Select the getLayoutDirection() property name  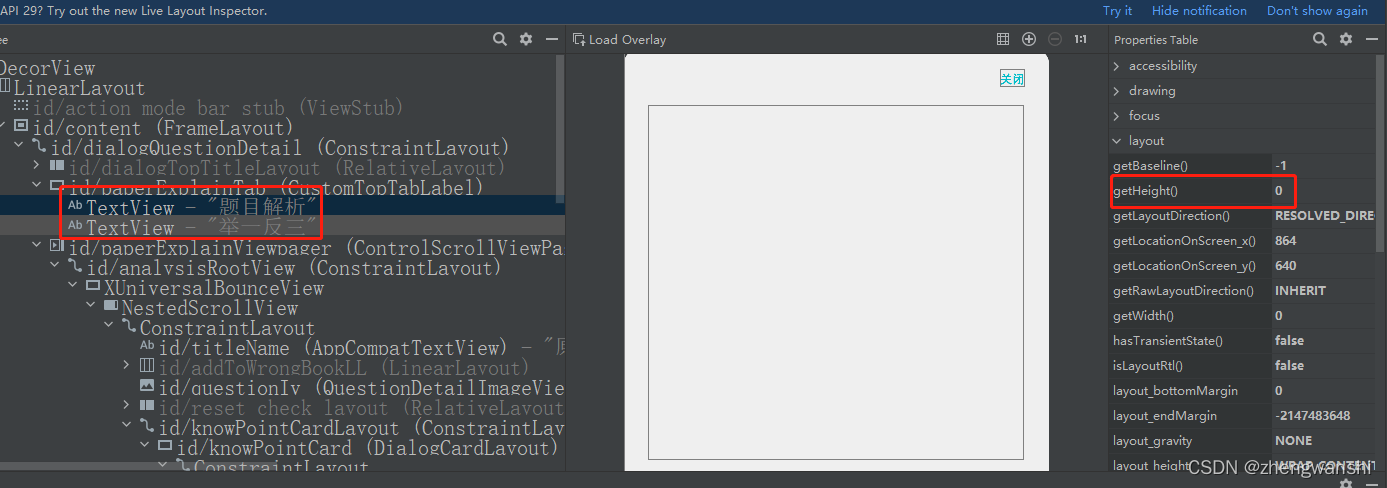[x=1171, y=216]
